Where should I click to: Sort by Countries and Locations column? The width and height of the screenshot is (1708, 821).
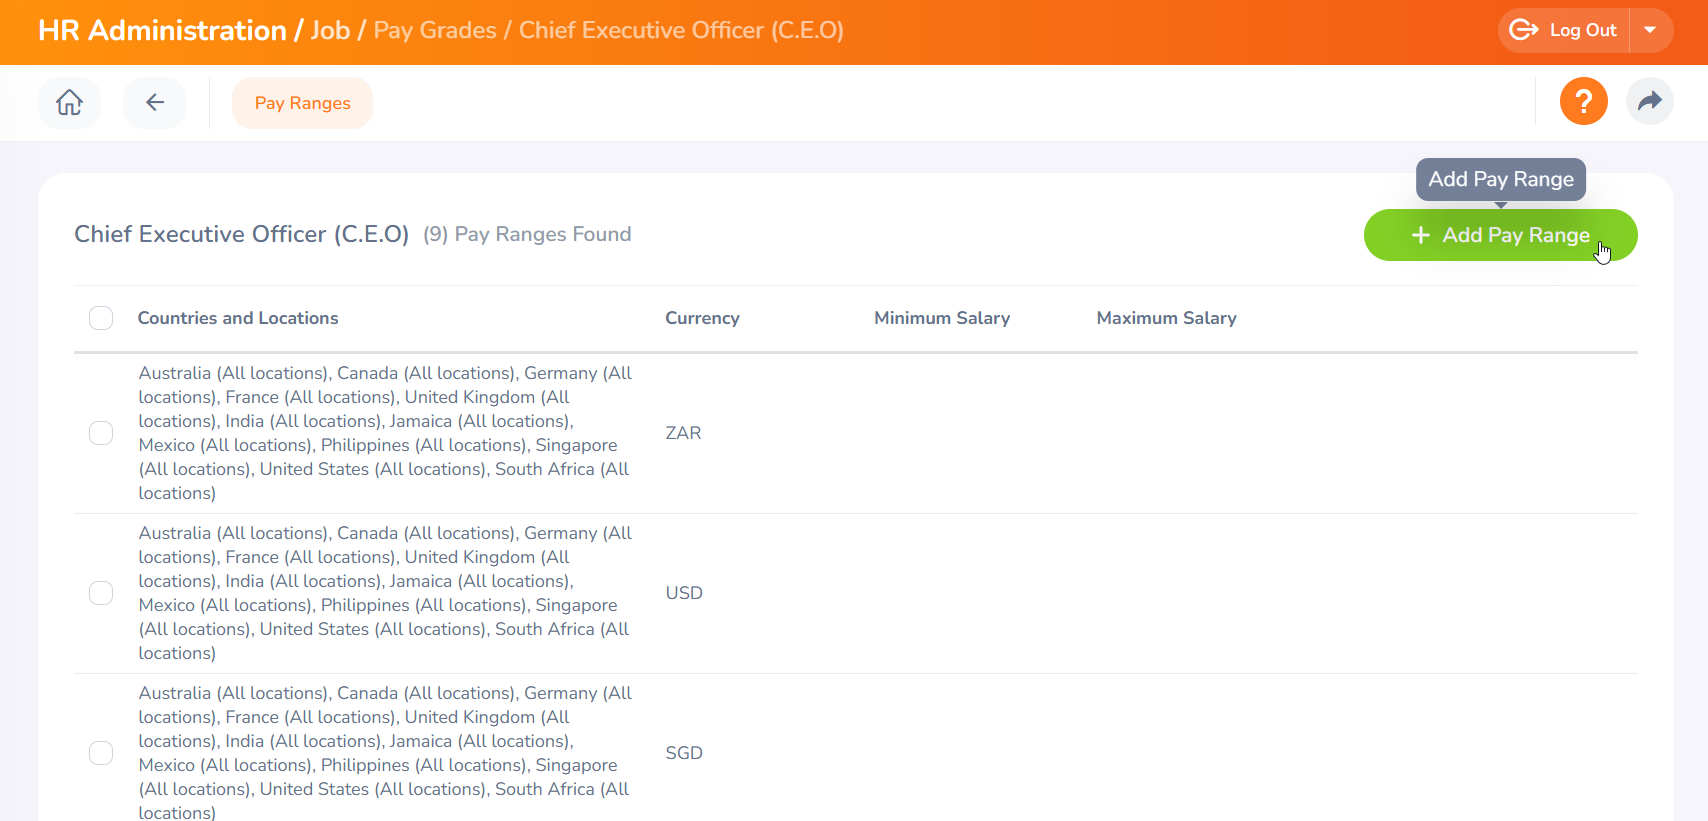(238, 318)
